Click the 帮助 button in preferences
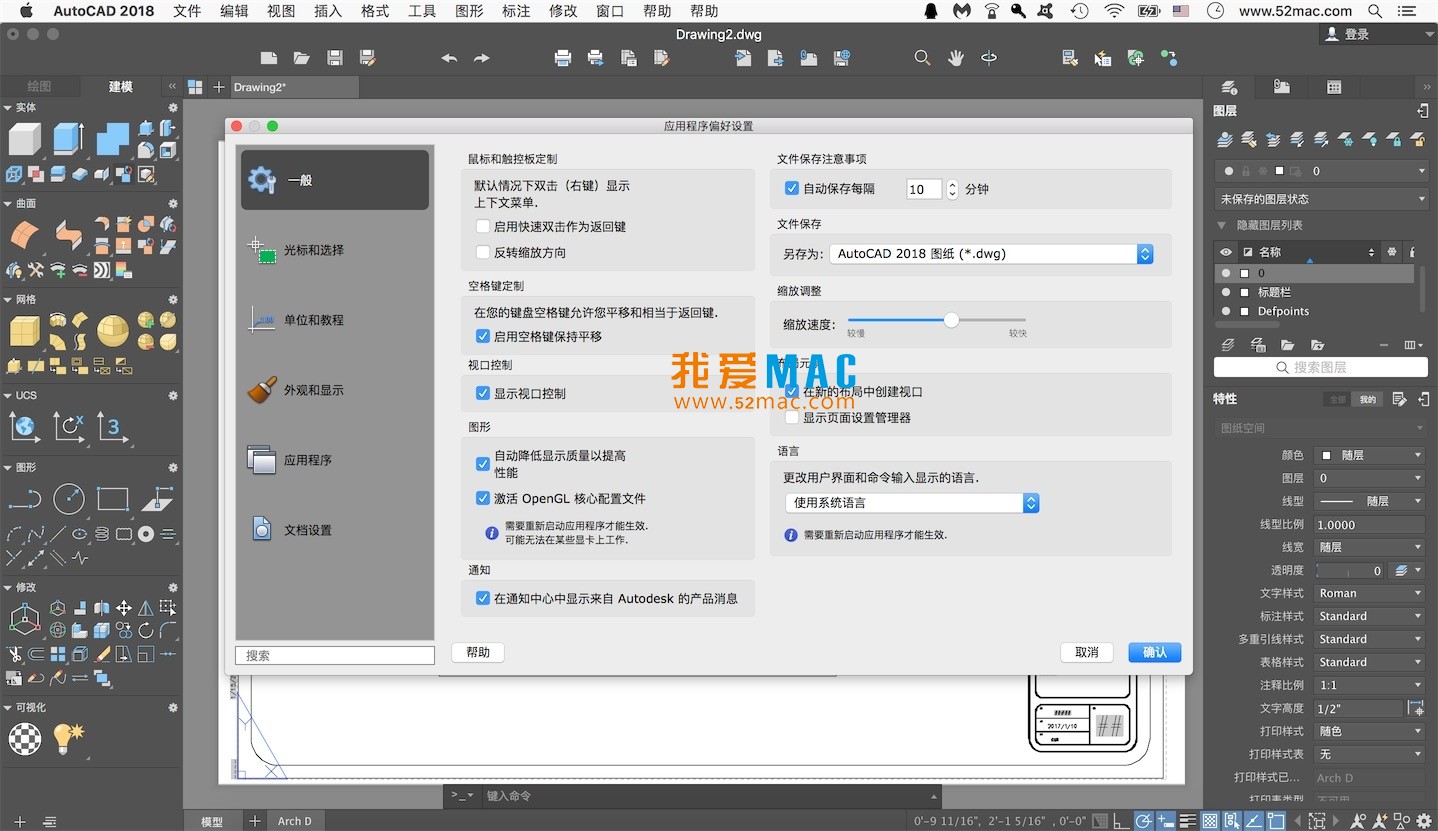This screenshot has height=831, width=1438. 478,652
